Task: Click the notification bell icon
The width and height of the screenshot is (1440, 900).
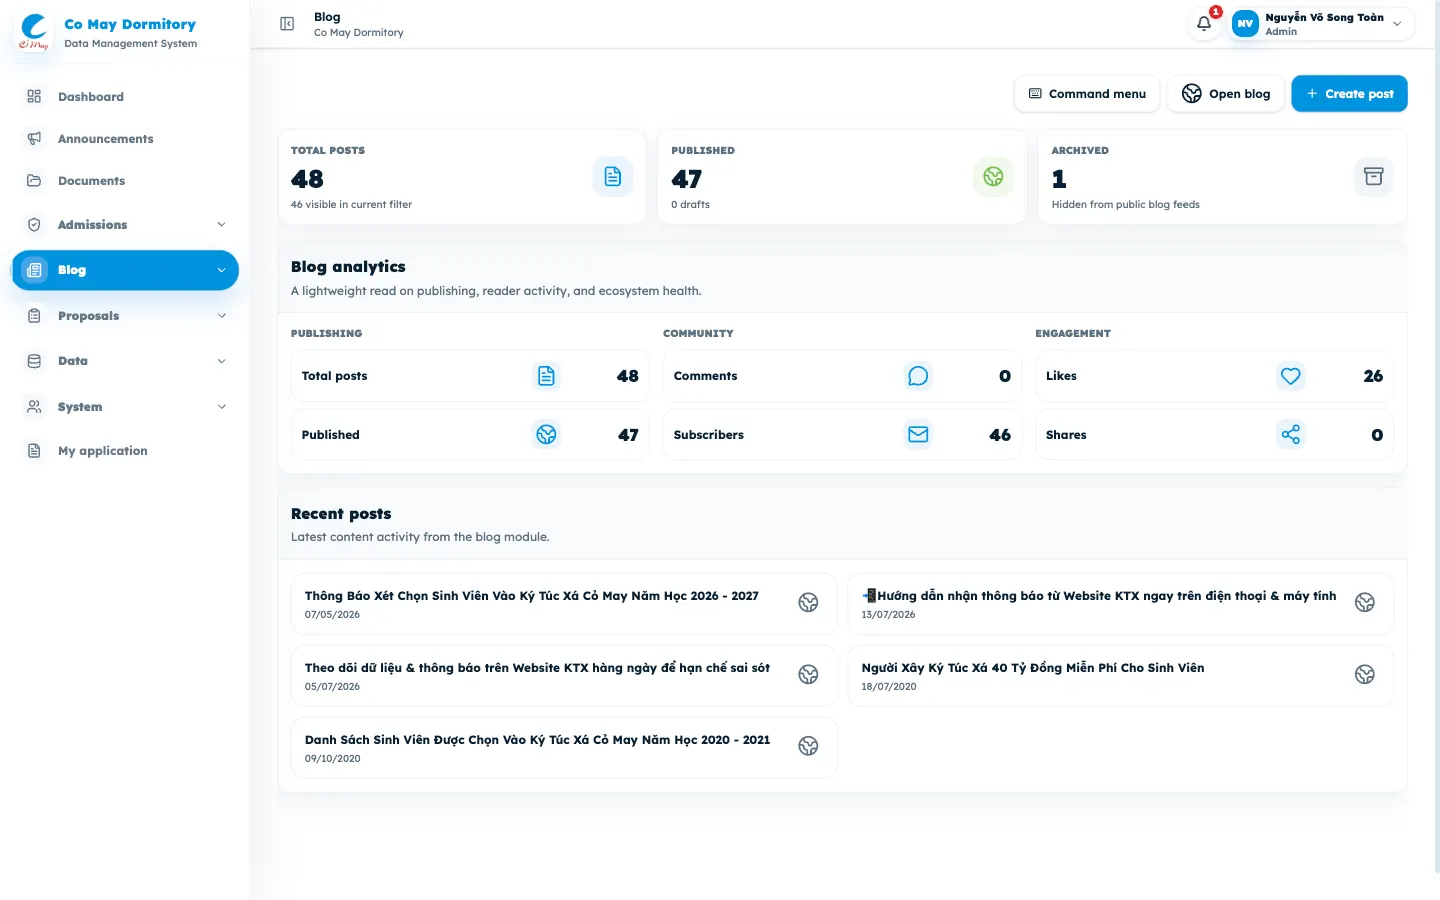Action: tap(1204, 24)
